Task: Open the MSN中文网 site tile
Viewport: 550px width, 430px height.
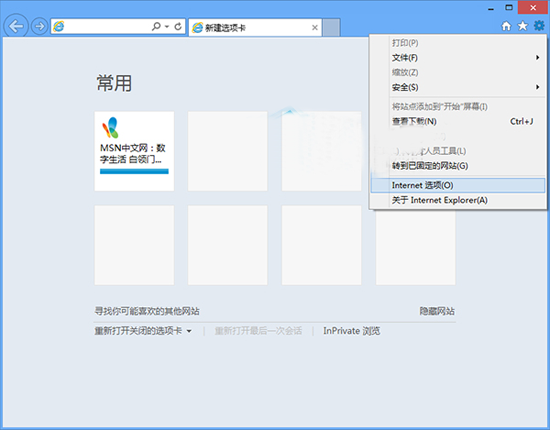Action: 134,151
